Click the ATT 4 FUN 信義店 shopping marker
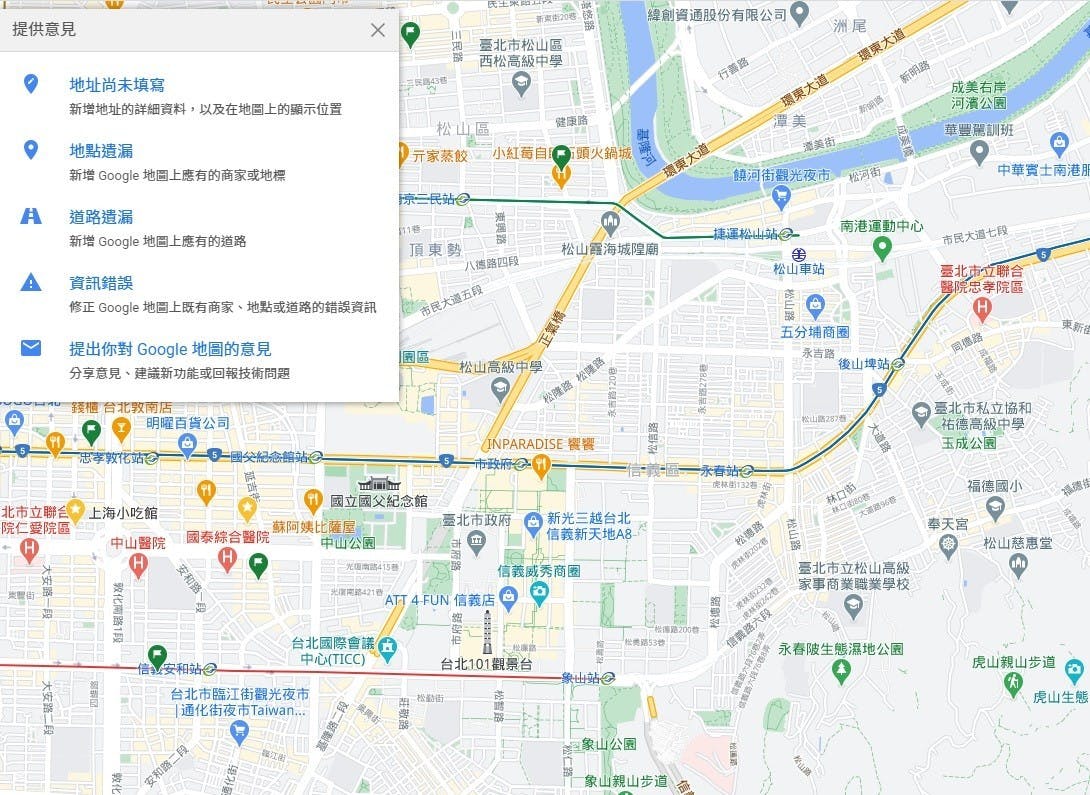1090x795 pixels. 508,598
